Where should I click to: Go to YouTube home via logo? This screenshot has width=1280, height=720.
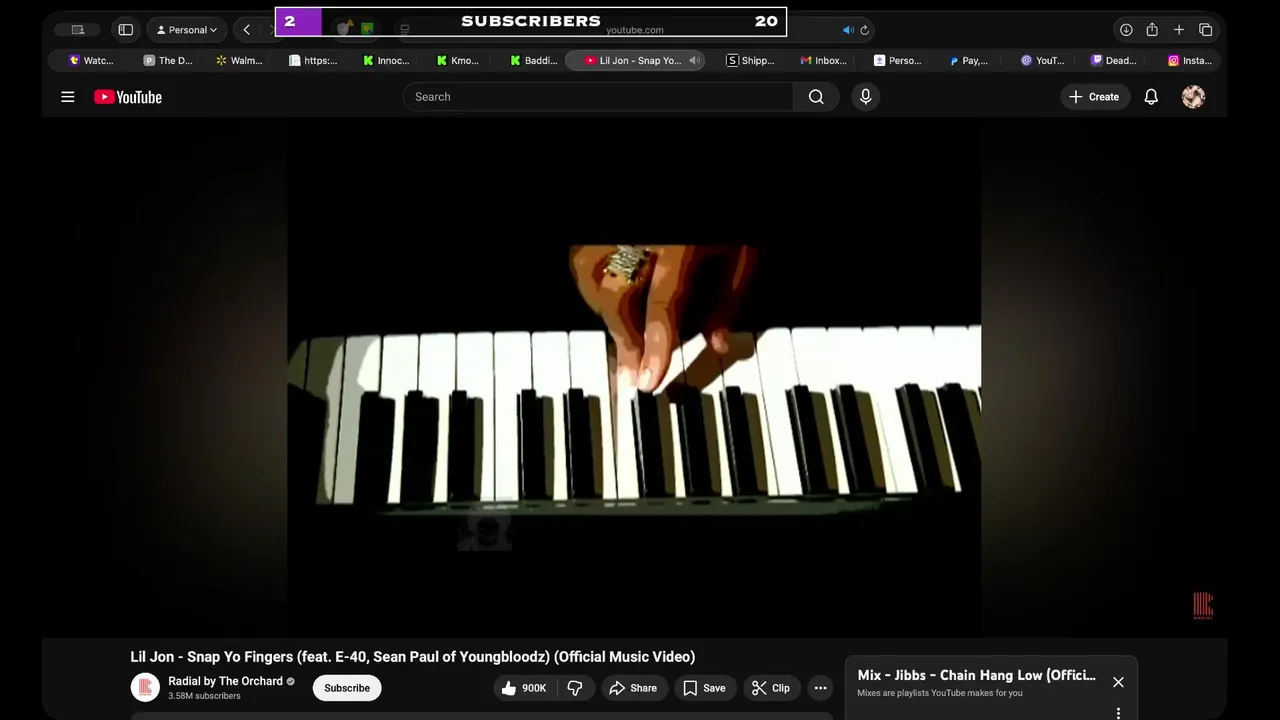point(128,97)
